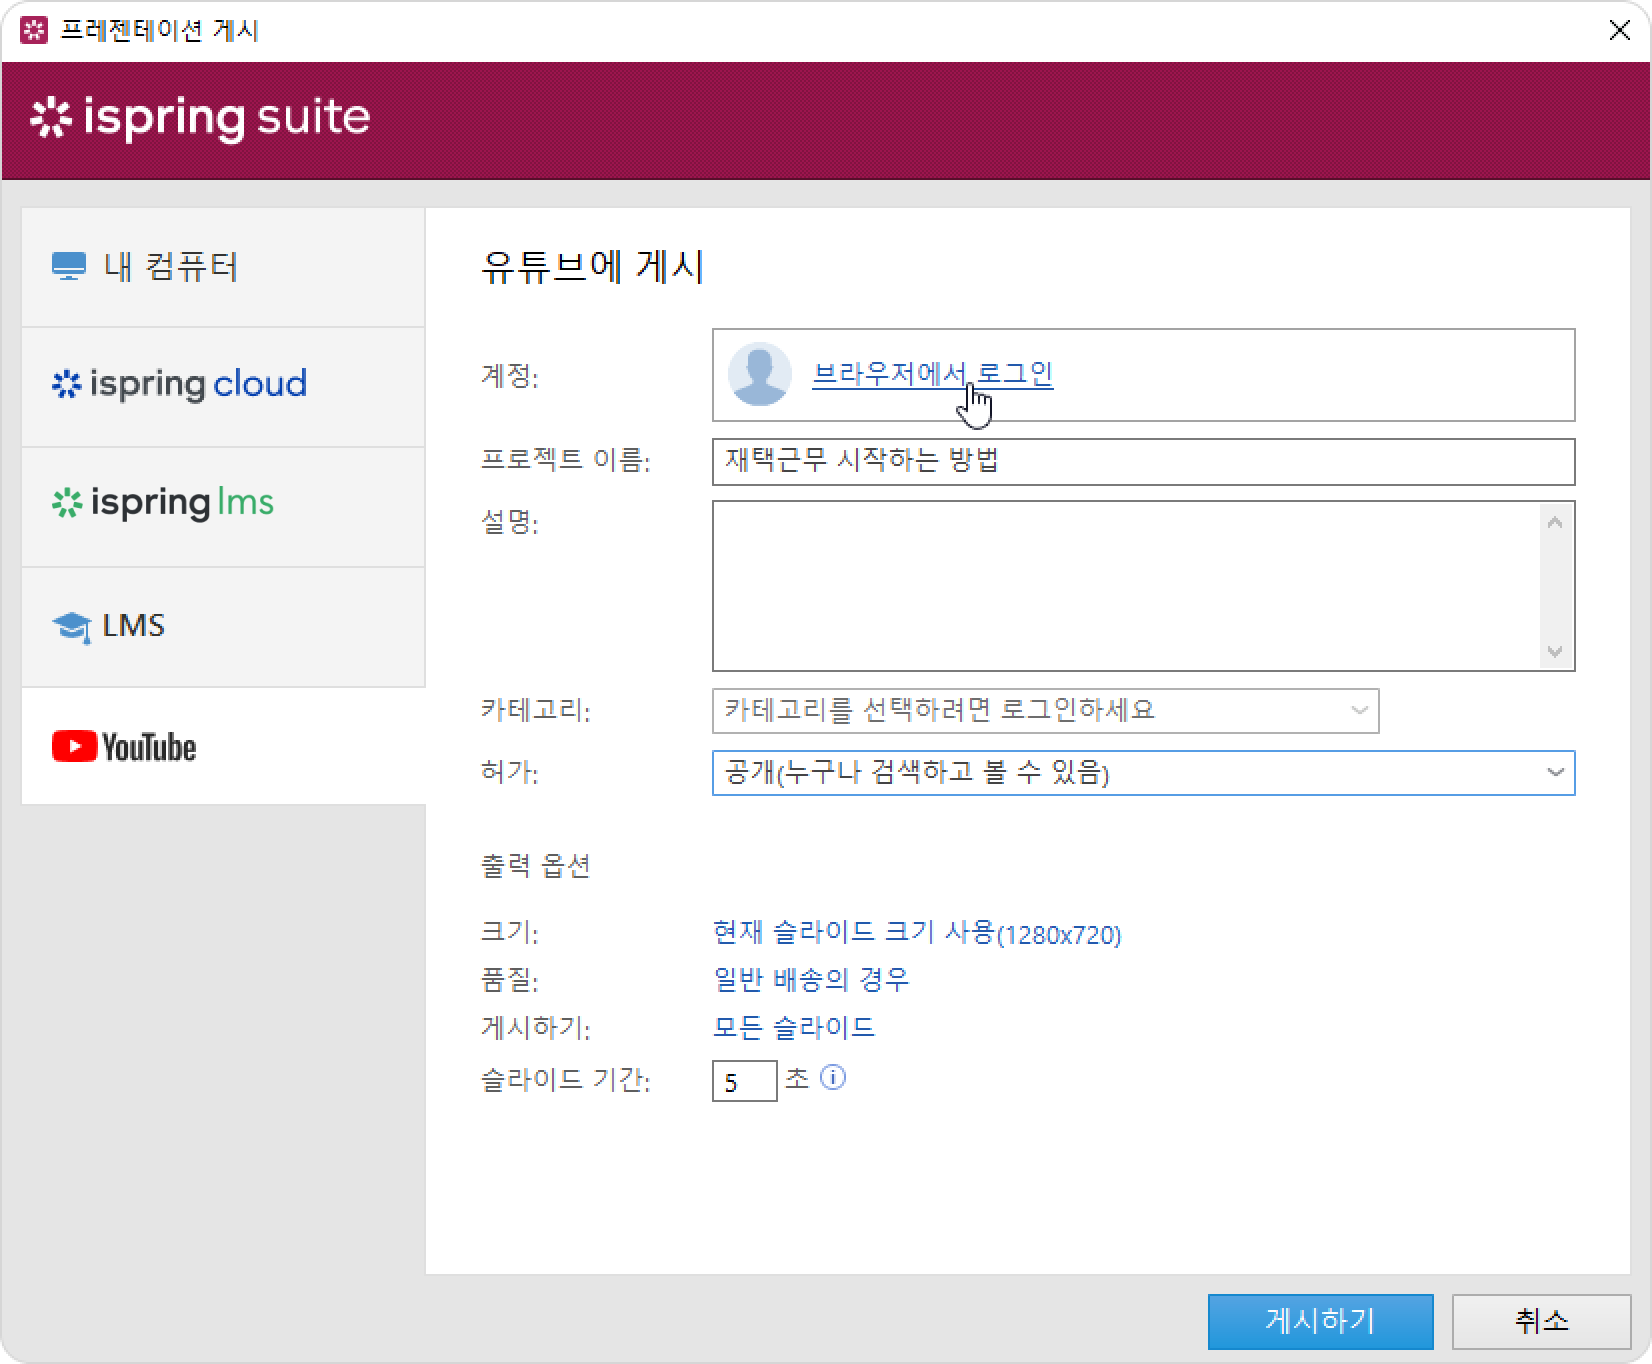Open the 카테고리 dropdown

1045,711
